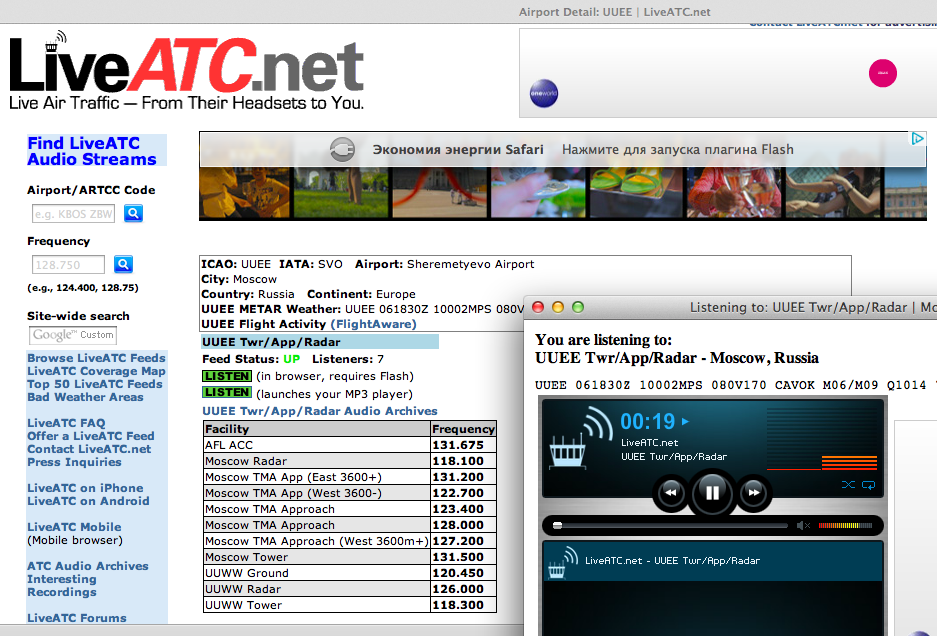Toggle repeat icon in audio player

[x=868, y=485]
